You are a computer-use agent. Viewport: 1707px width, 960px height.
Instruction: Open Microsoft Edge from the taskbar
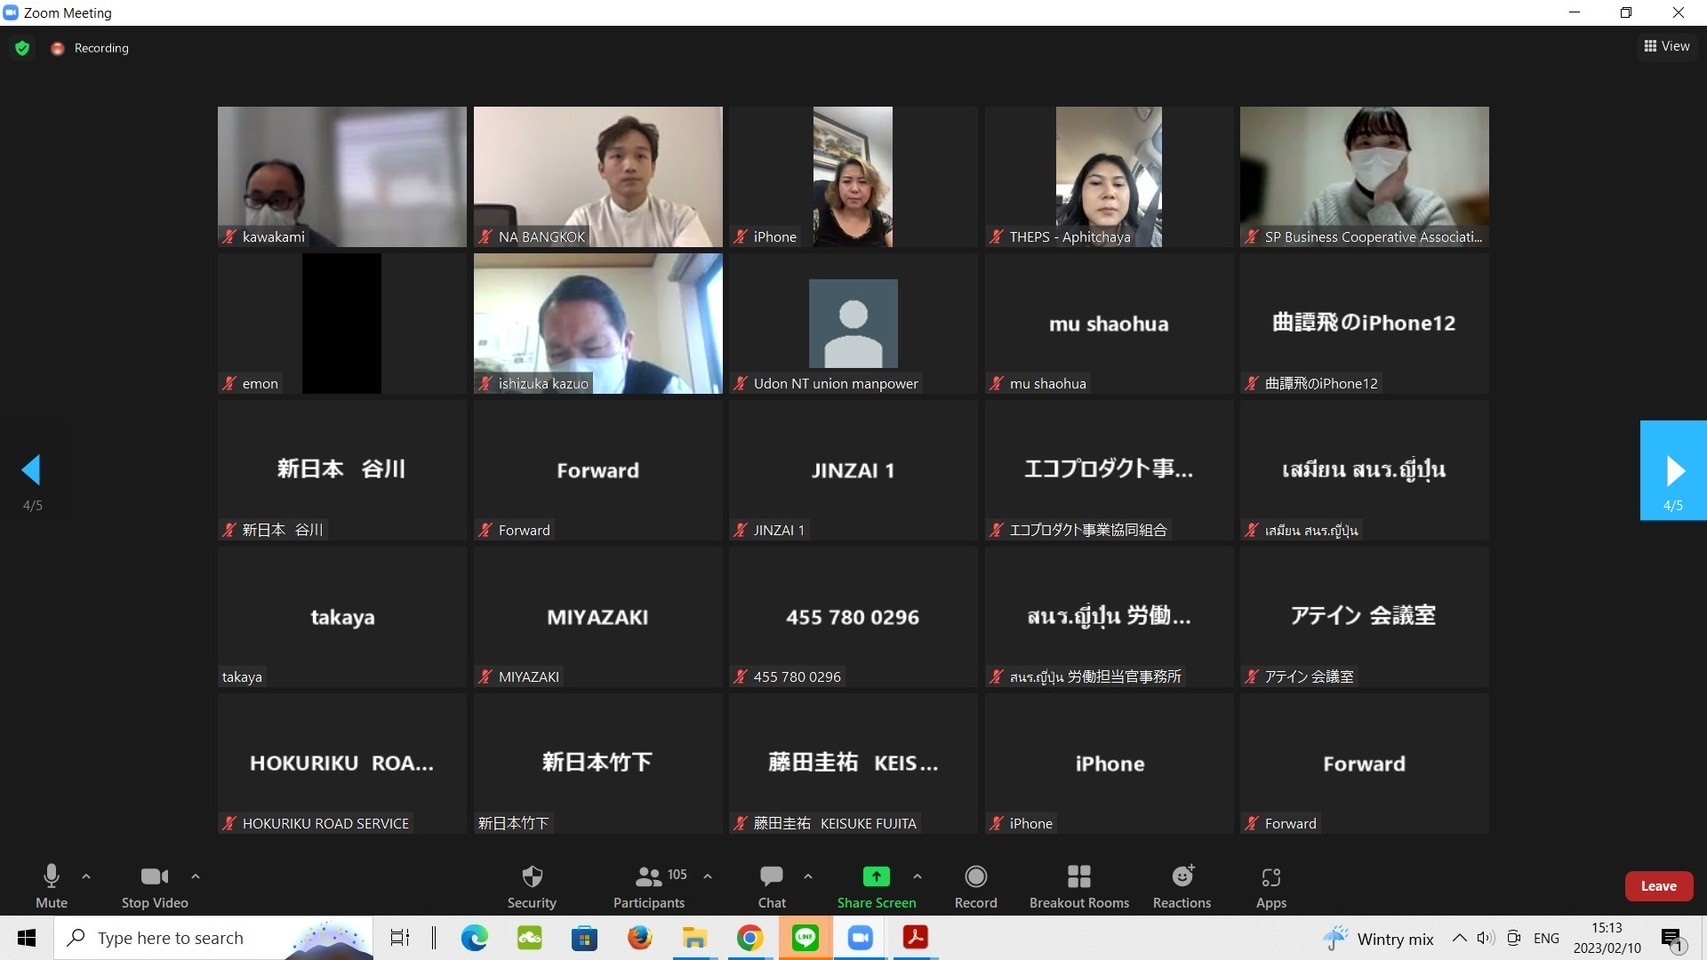tap(474, 938)
